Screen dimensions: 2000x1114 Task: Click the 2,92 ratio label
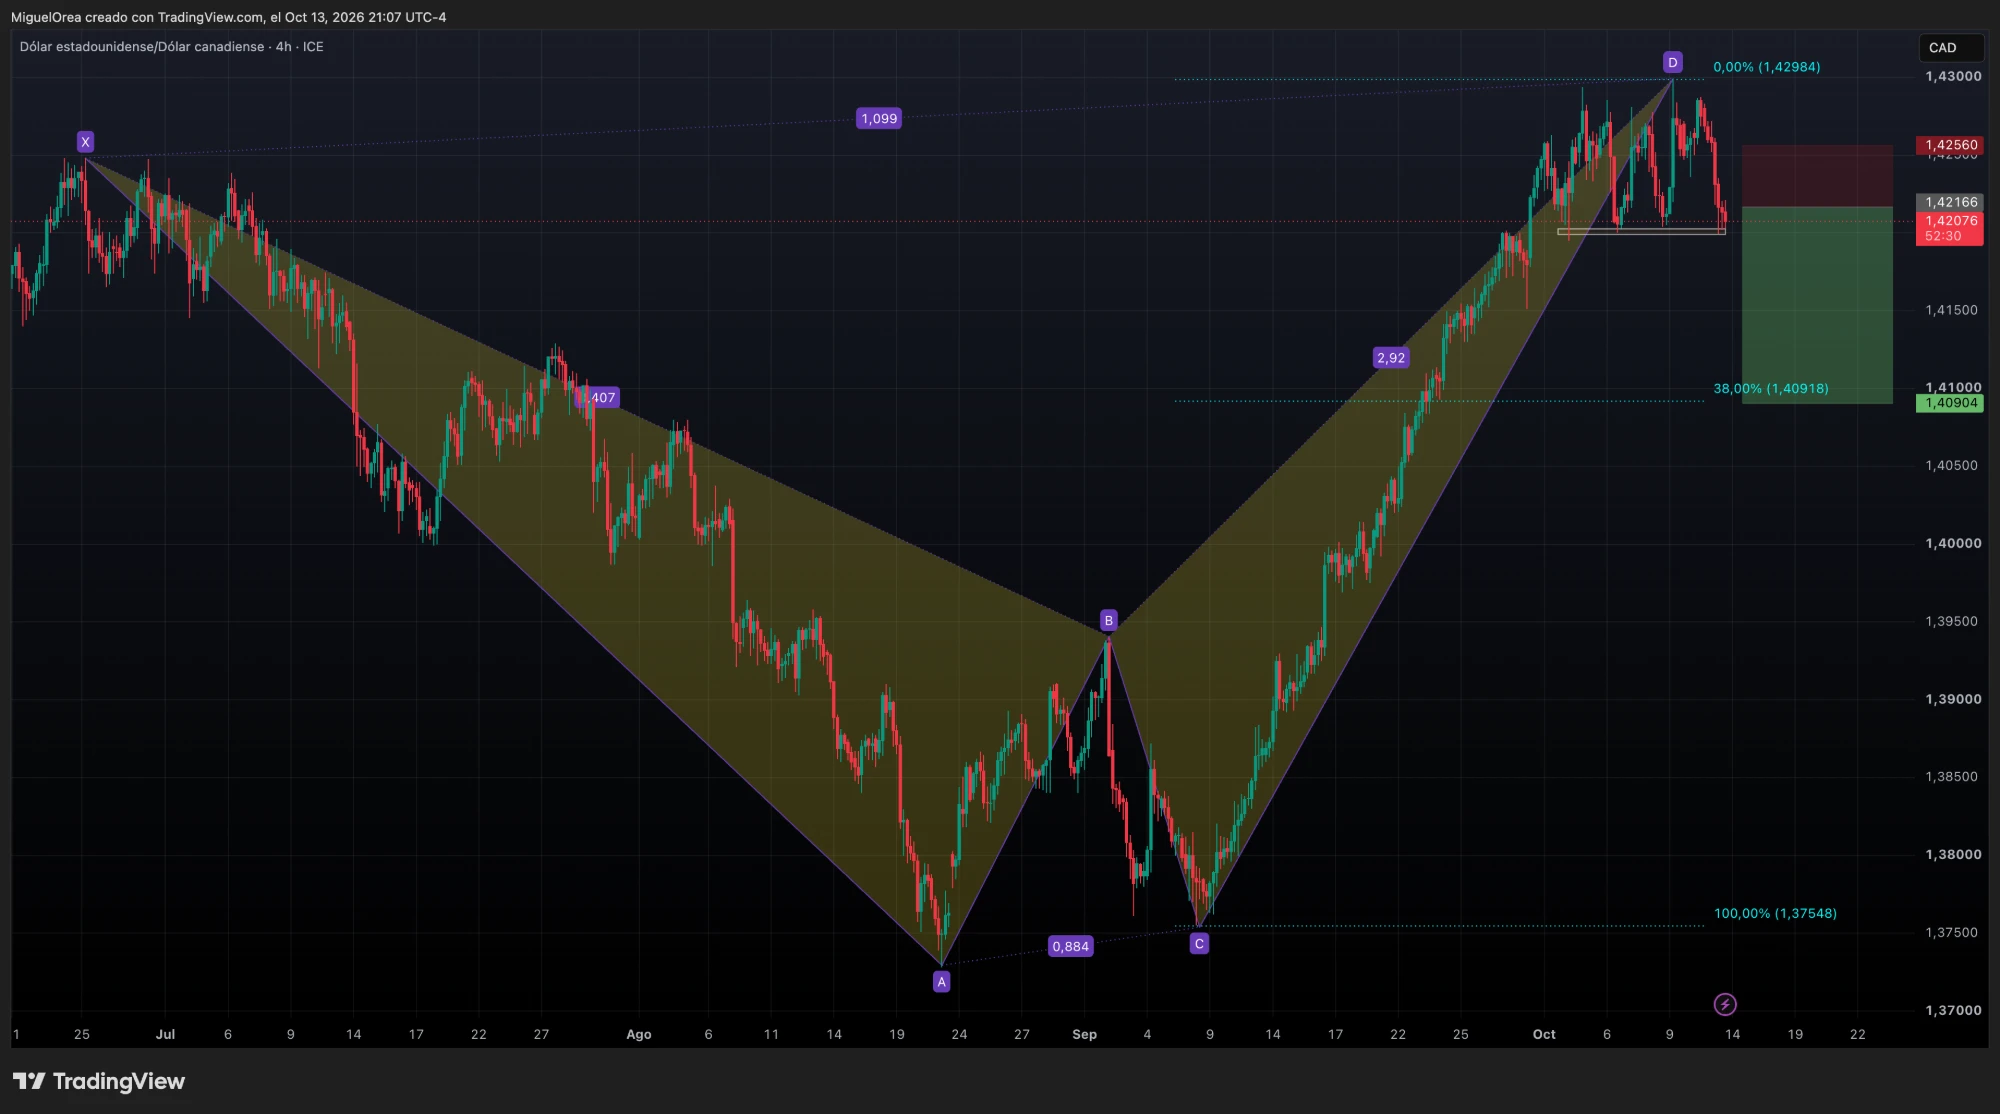point(1391,357)
